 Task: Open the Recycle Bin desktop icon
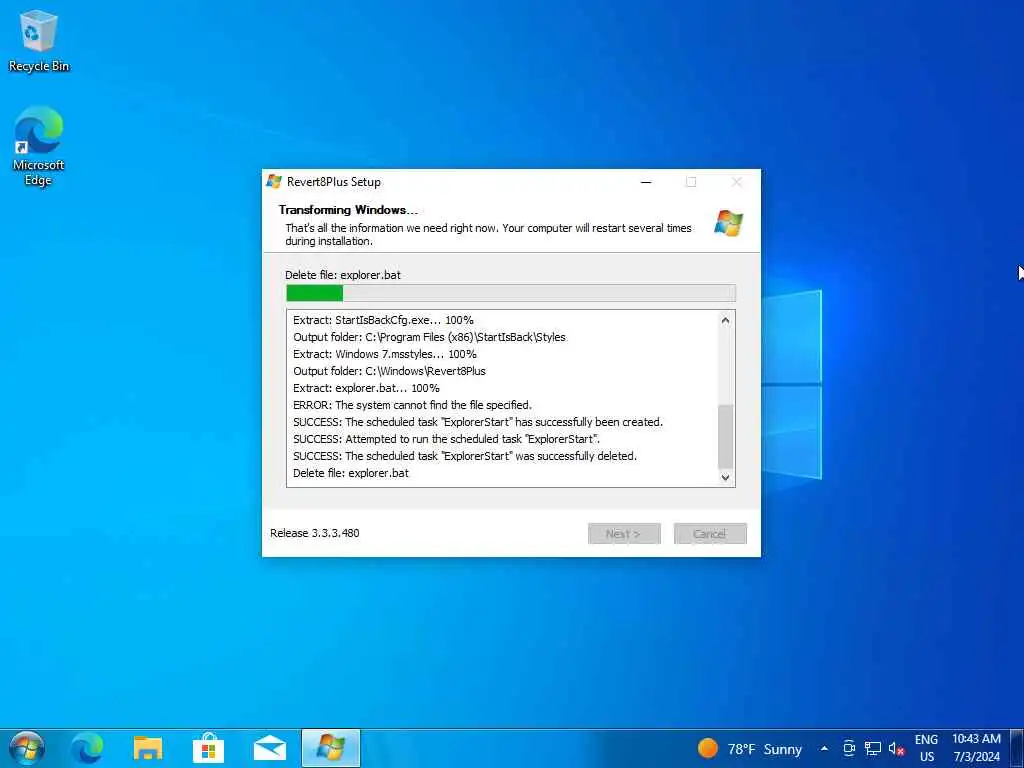click(39, 40)
